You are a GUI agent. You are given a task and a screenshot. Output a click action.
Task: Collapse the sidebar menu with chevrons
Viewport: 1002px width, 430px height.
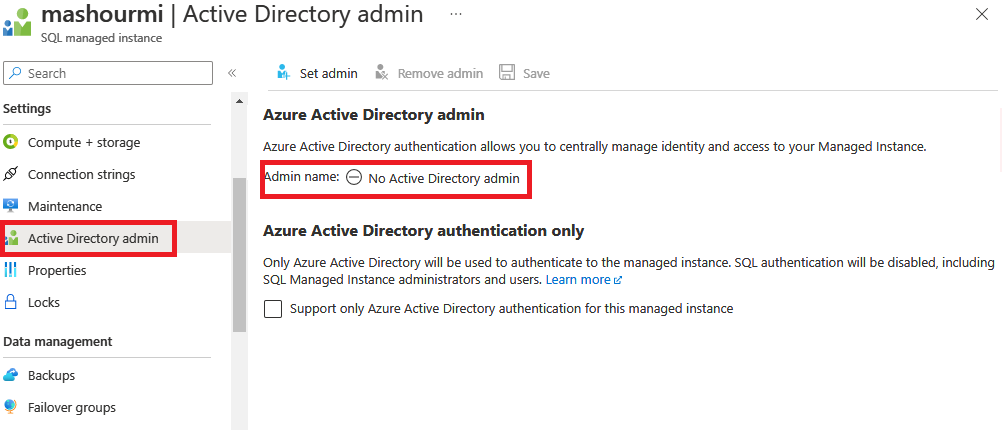(232, 73)
